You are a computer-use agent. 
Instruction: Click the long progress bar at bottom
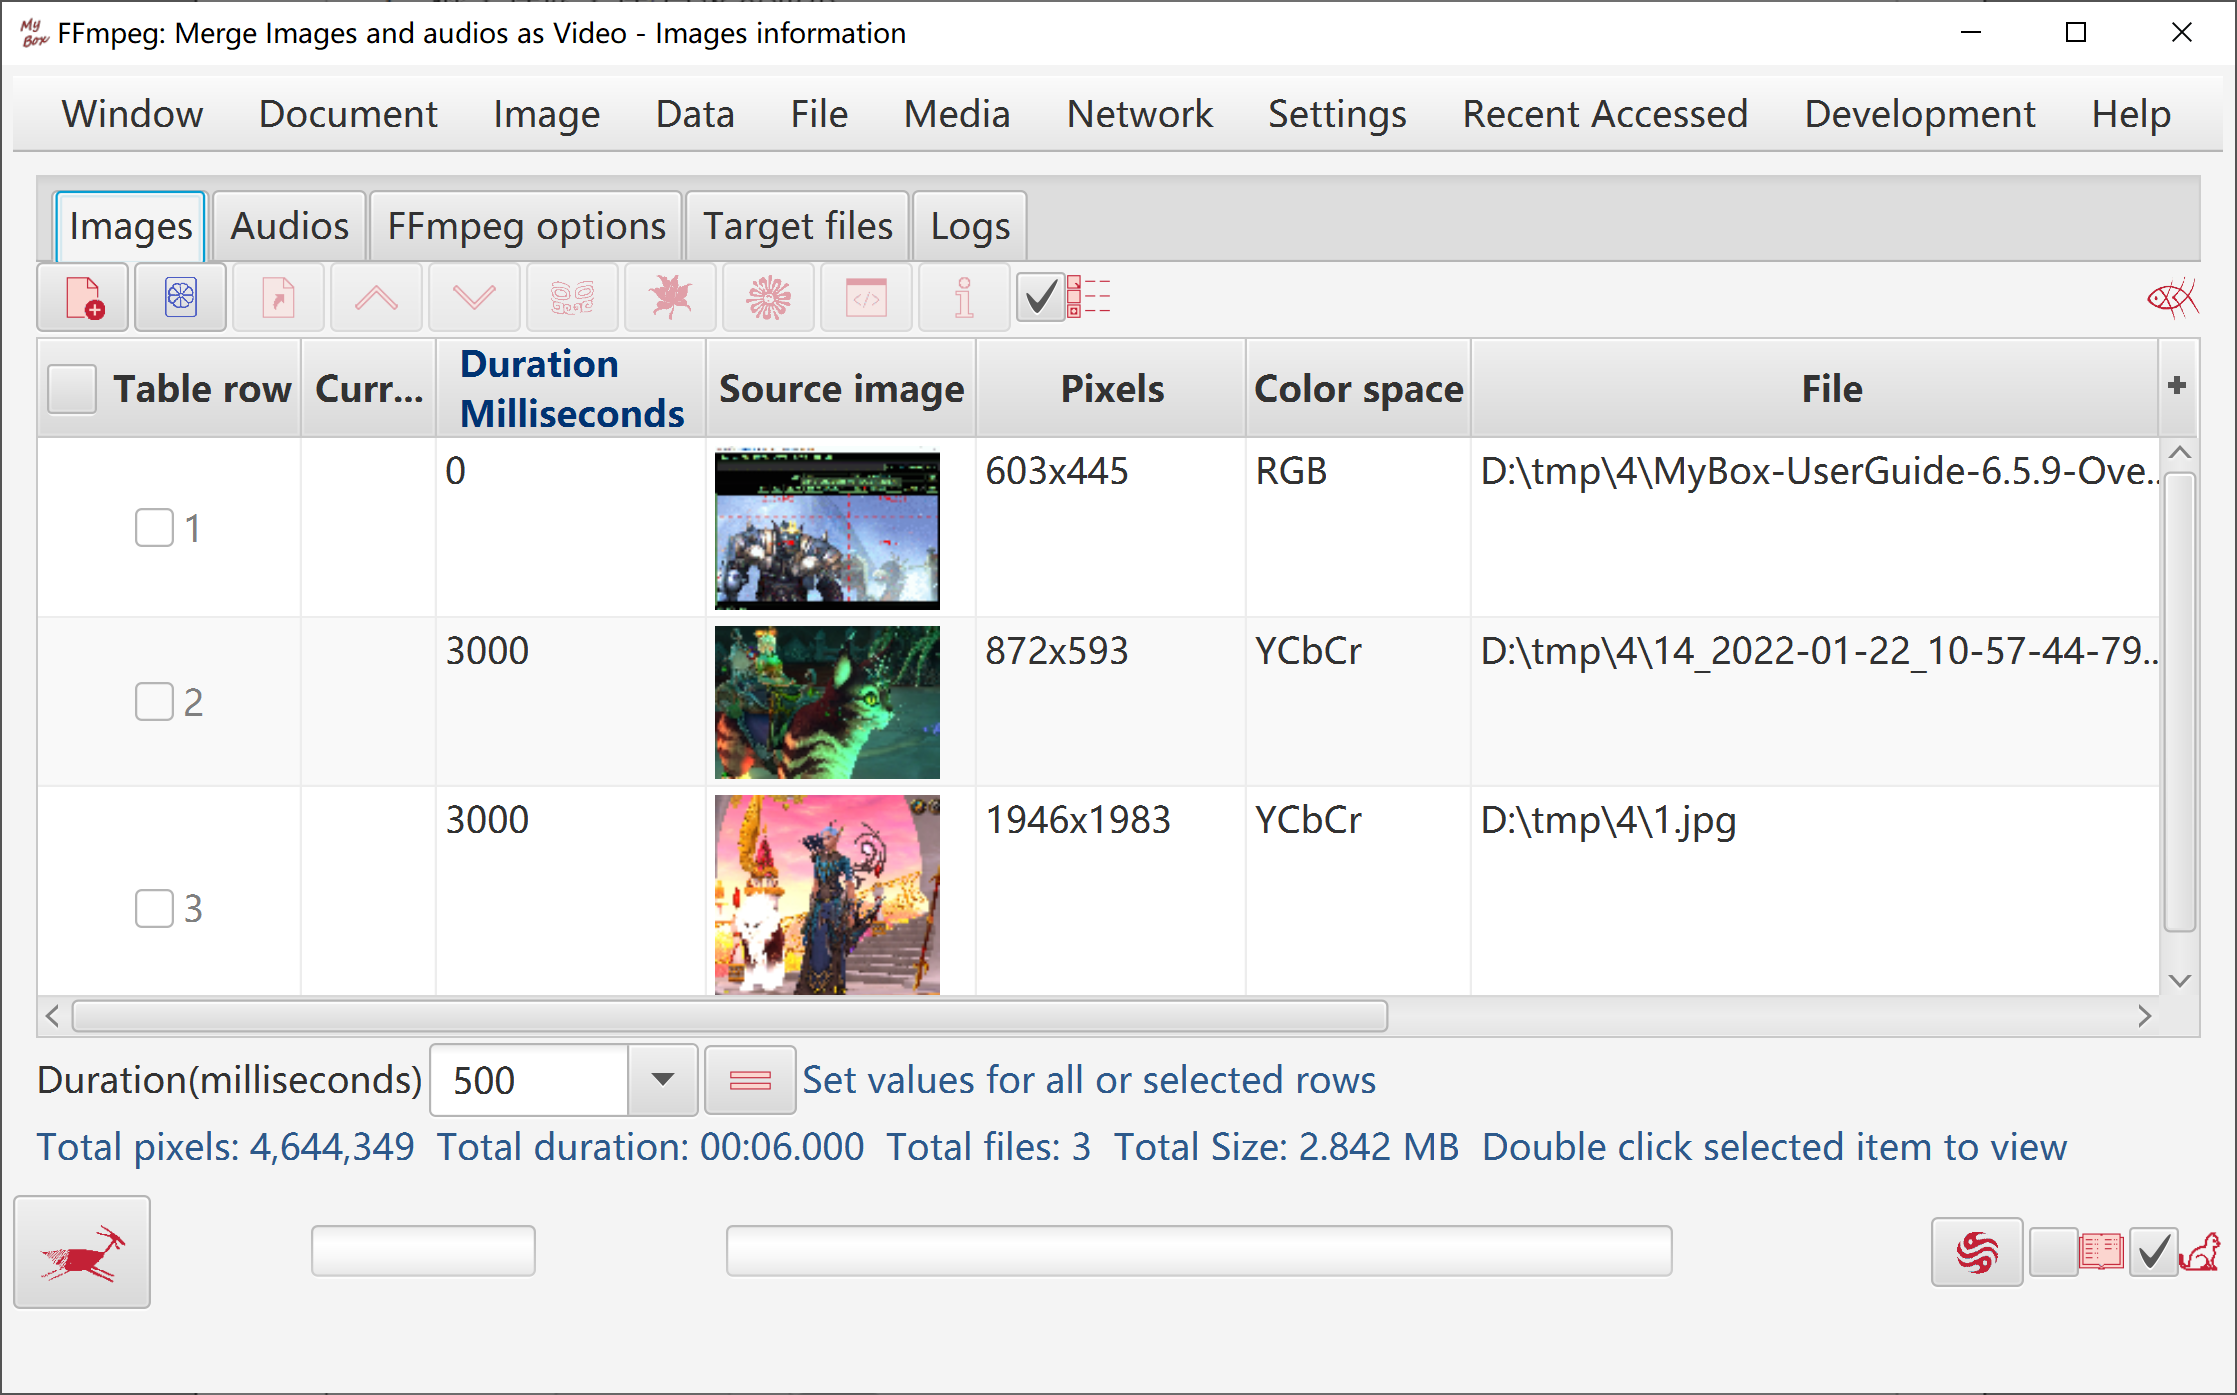tap(1199, 1251)
